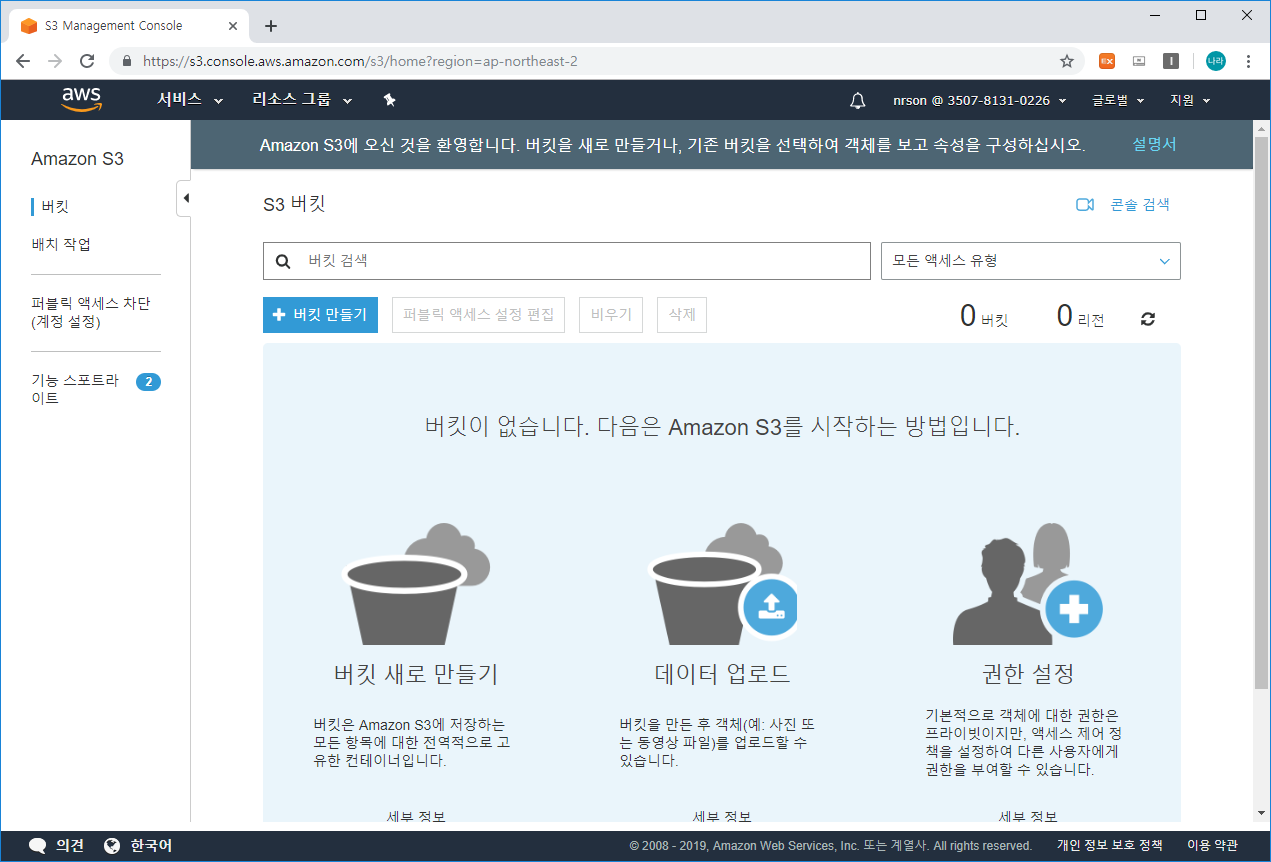
Task: Click the 한국어 language selector
Action: (x=138, y=845)
